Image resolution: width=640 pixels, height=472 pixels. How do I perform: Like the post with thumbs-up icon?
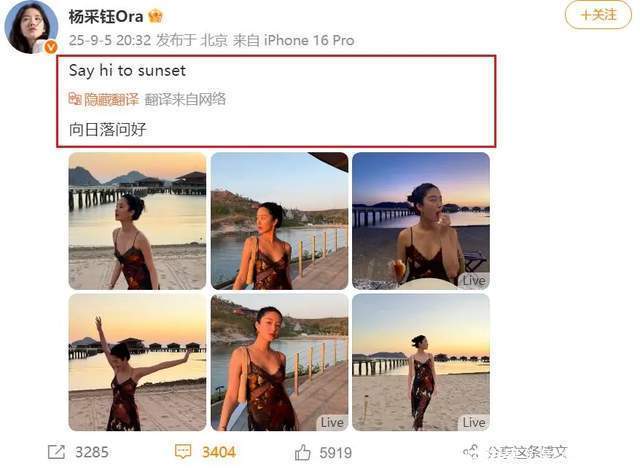302,452
